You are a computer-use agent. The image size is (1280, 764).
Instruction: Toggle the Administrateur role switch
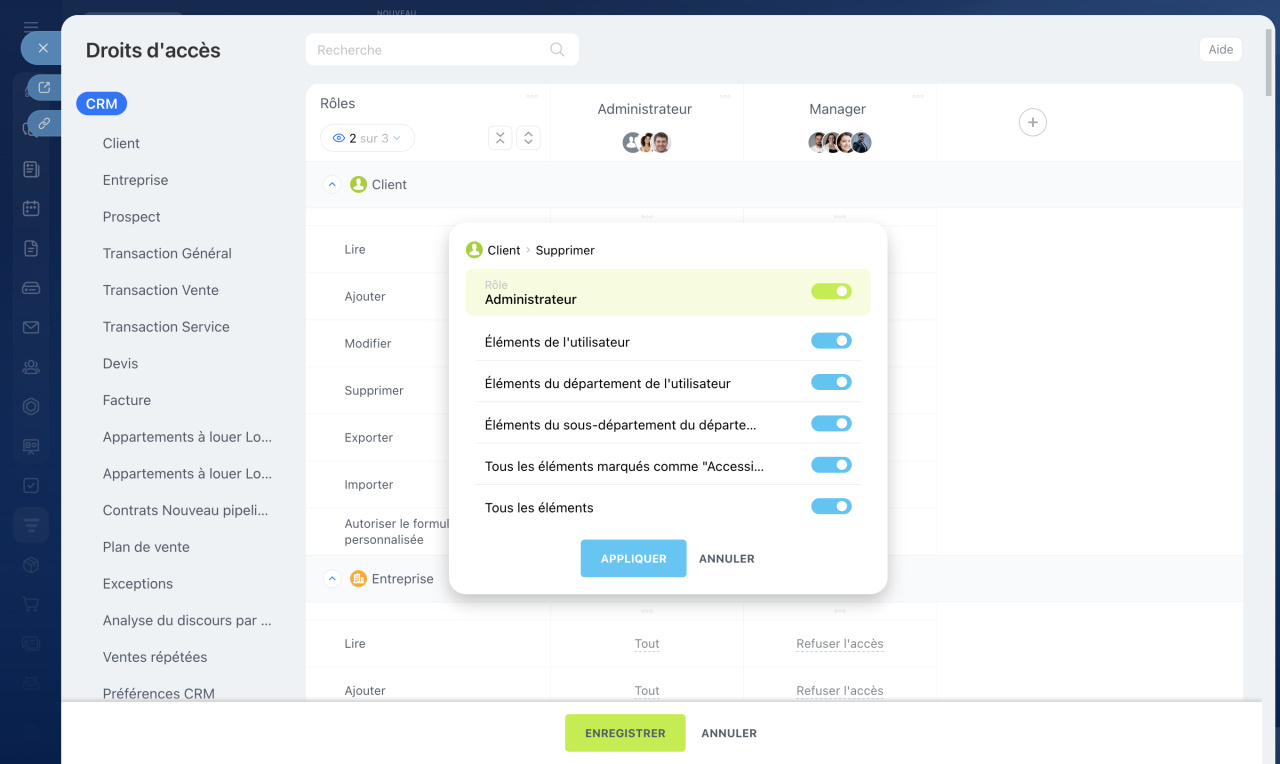point(831,291)
